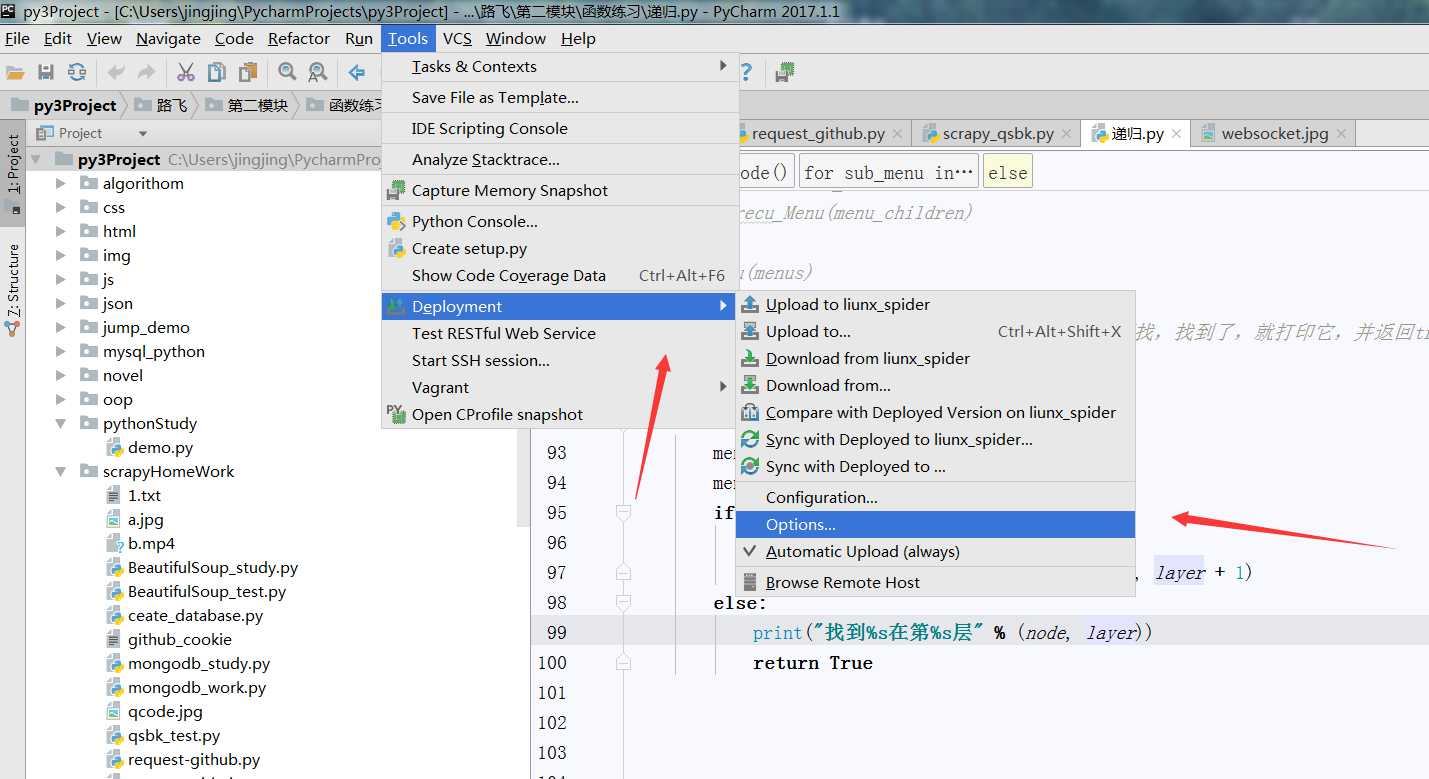Select BeautifulSoup_study.py in project tree

pyautogui.click(x=213, y=567)
